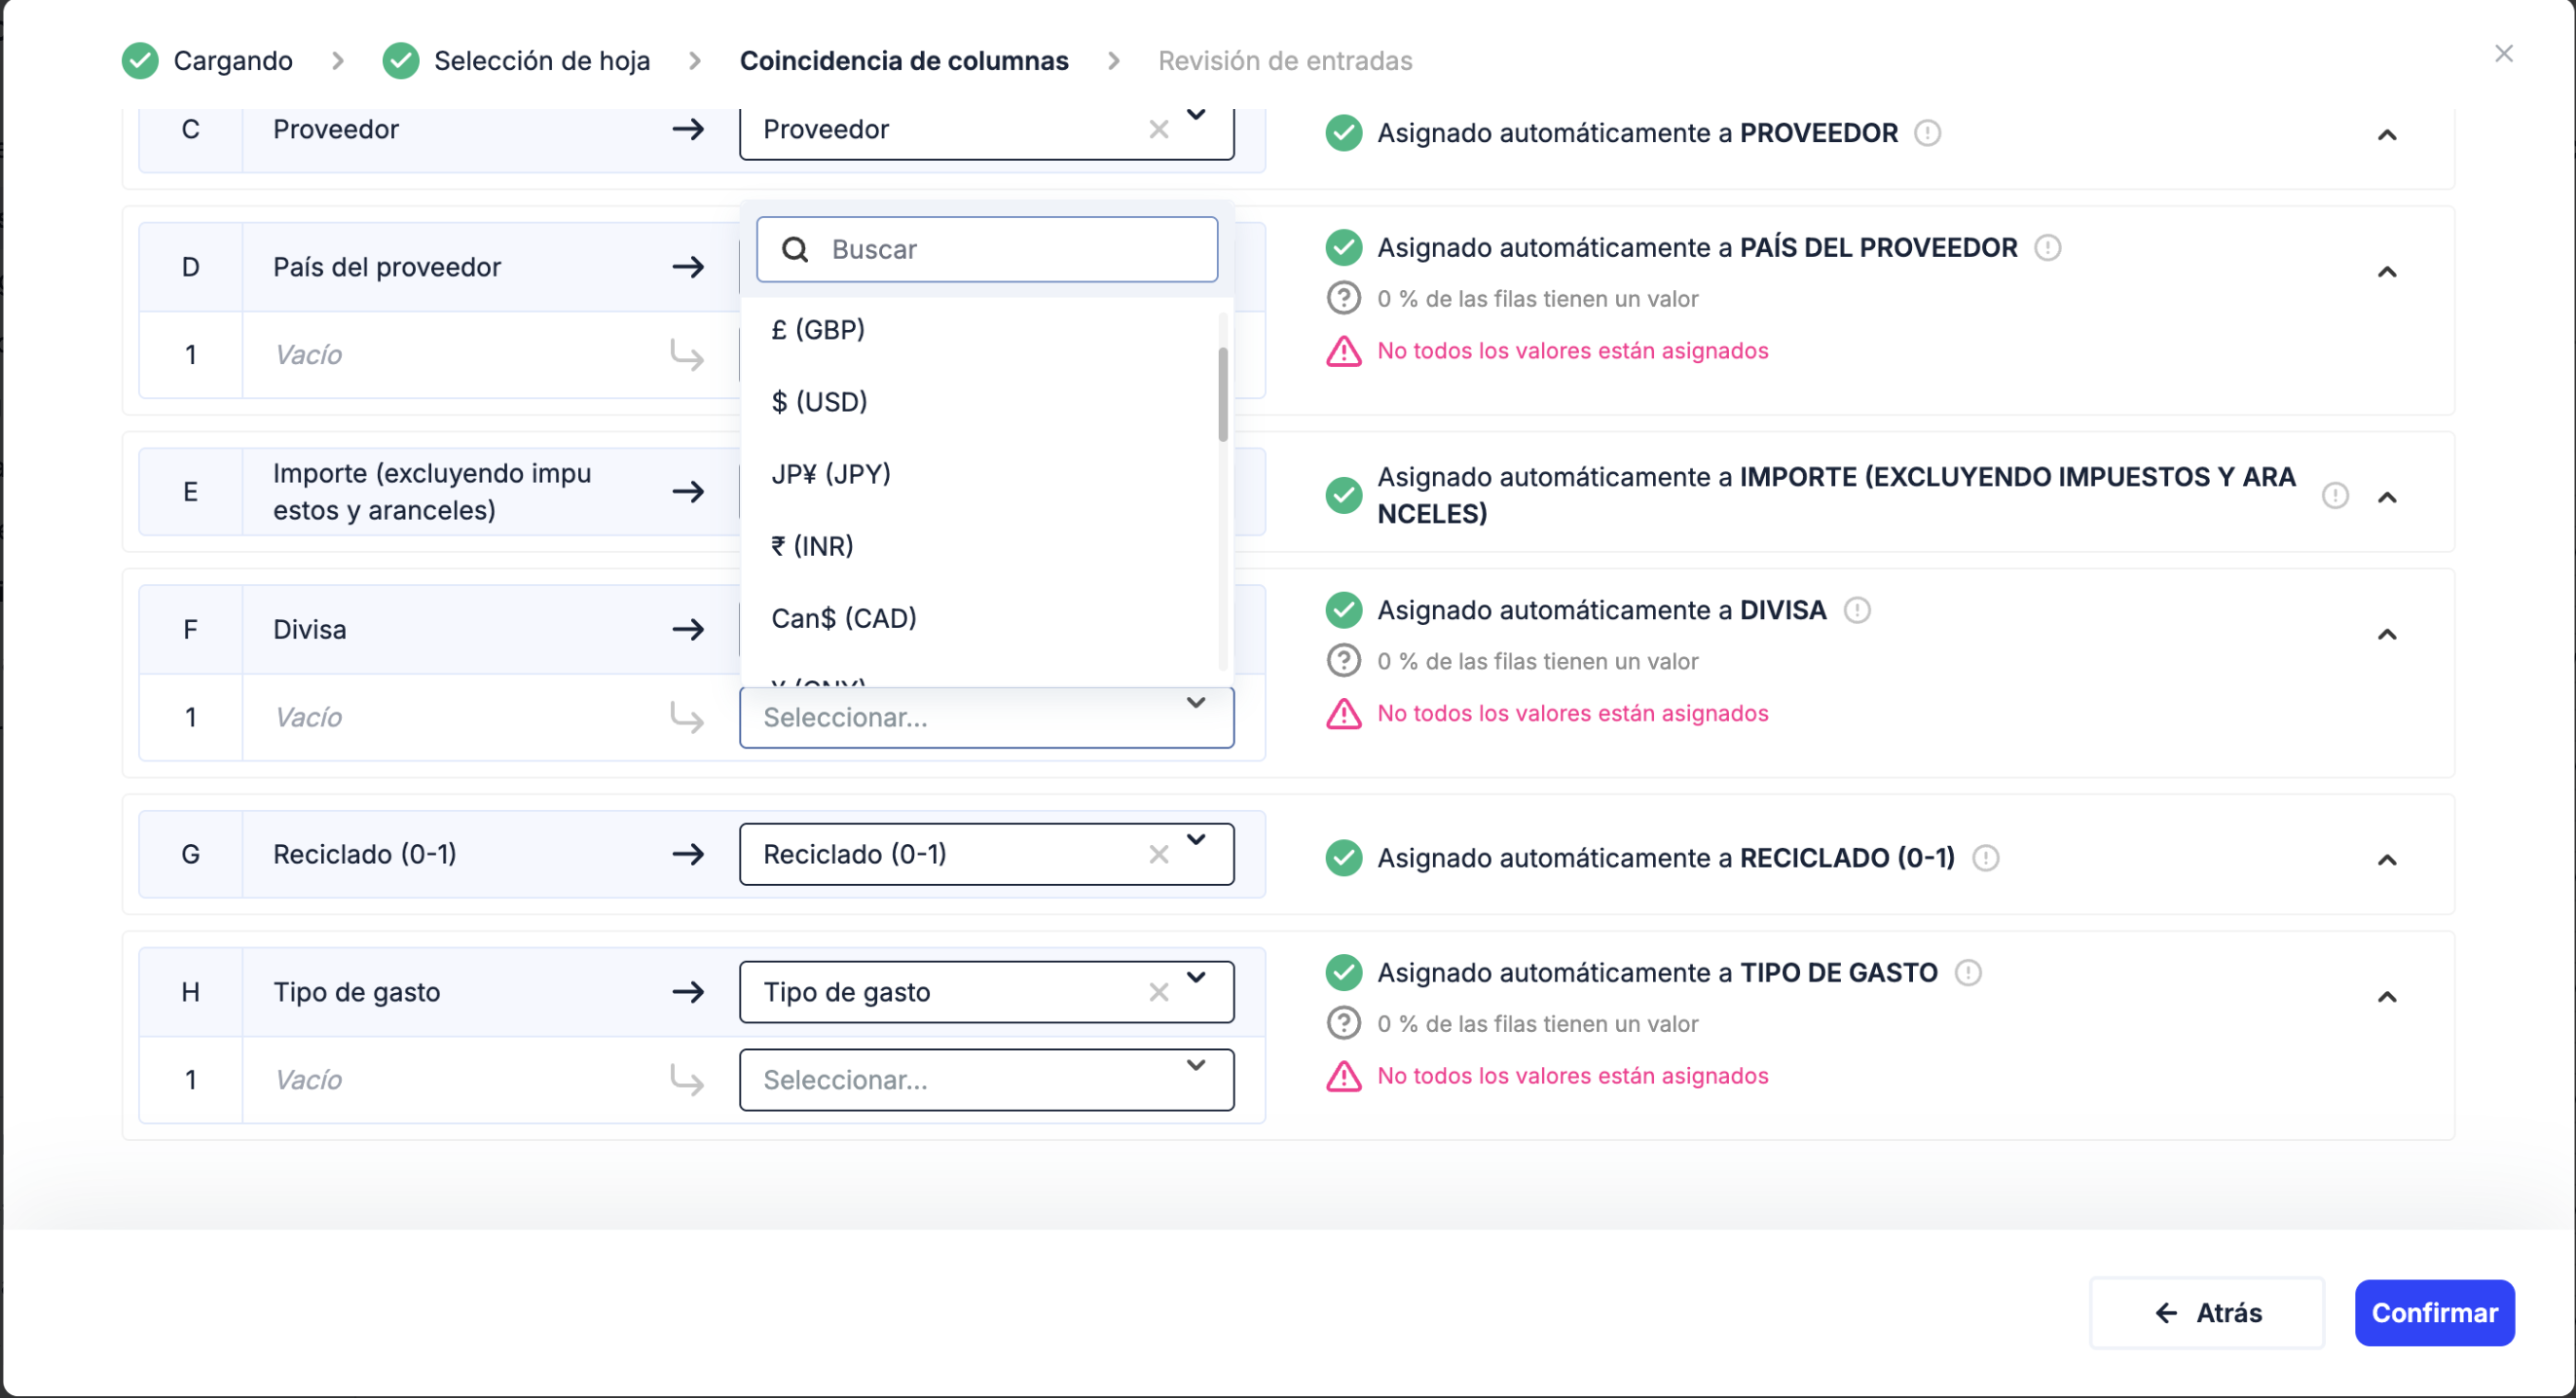Click the Confirmar button
Viewport: 2576px width, 1398px height.
(2434, 1312)
